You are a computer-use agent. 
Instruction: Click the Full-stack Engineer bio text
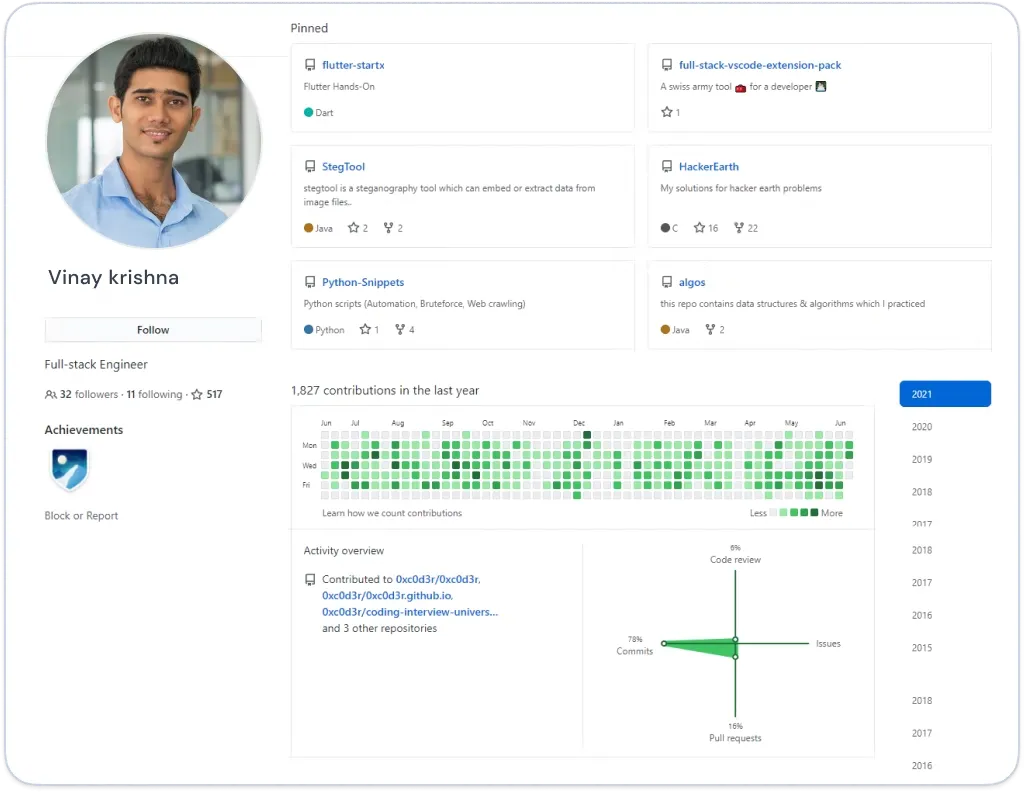[96, 364]
